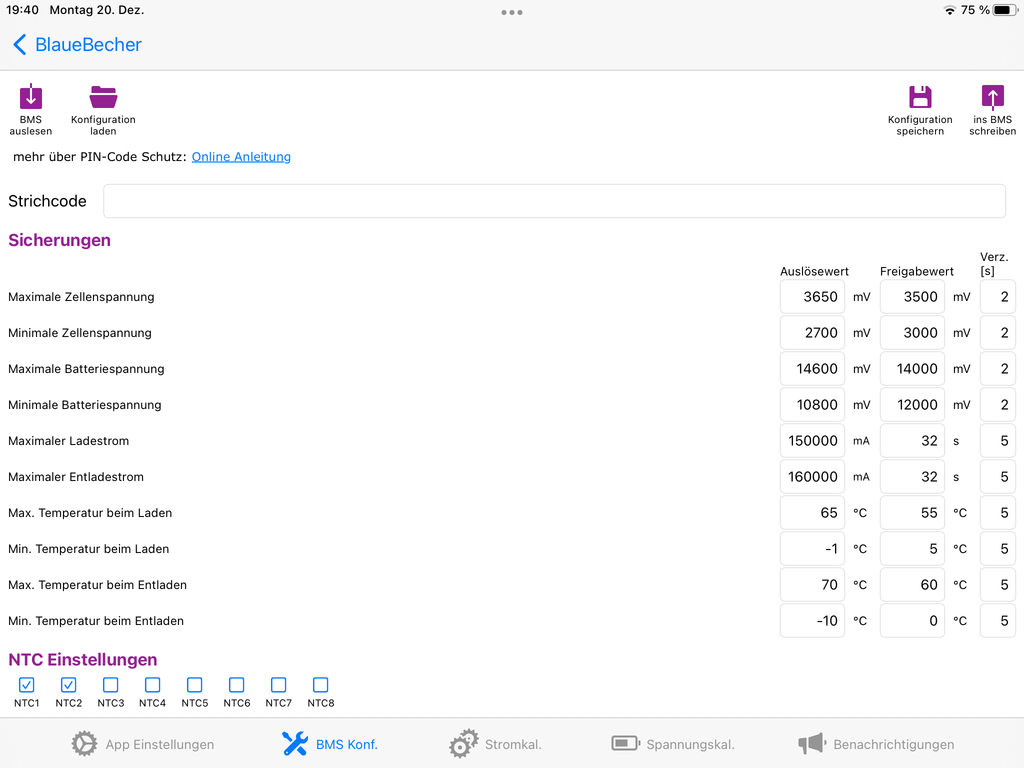Click the Sicherungen section heading

[x=59, y=240]
